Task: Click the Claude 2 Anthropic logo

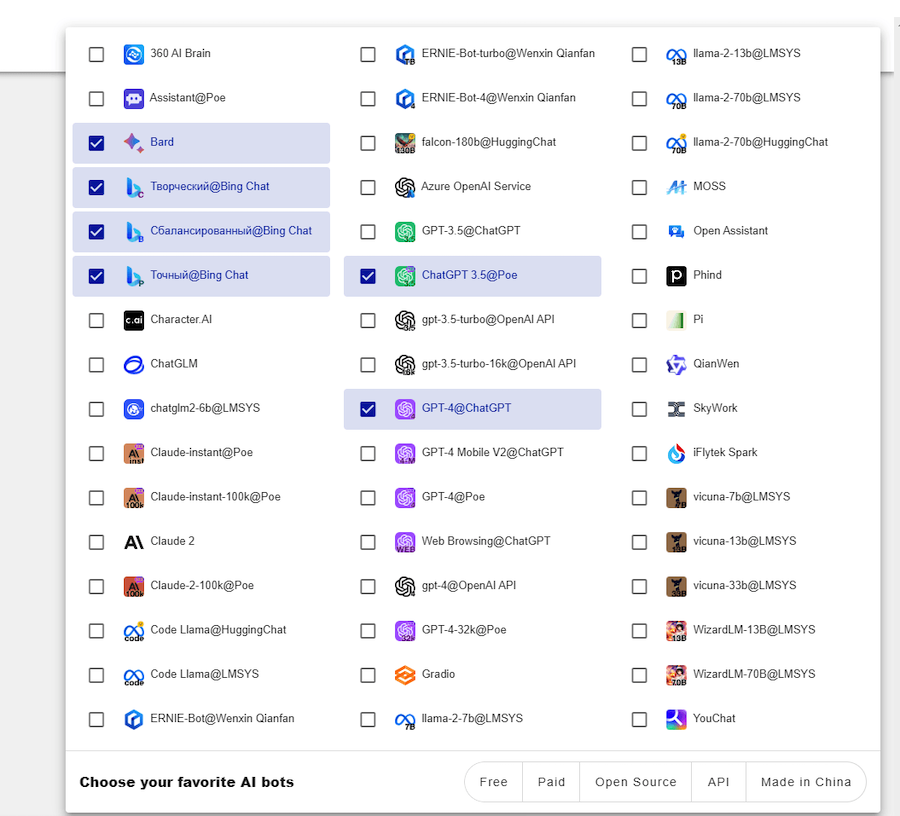Action: click(134, 542)
